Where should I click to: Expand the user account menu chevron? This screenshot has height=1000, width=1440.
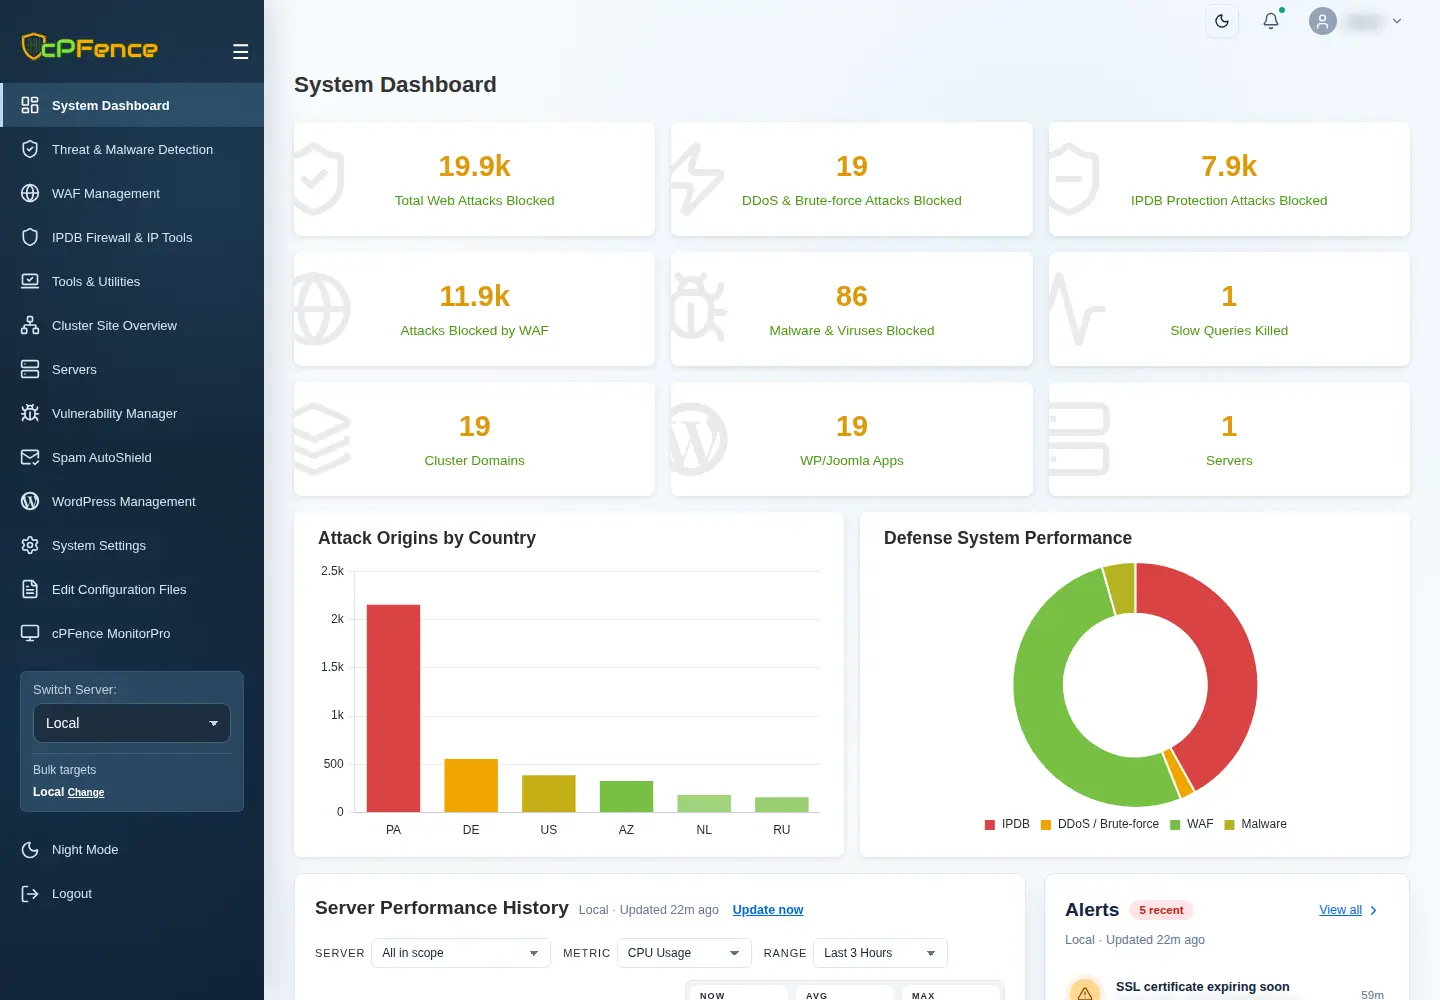pyautogui.click(x=1397, y=21)
